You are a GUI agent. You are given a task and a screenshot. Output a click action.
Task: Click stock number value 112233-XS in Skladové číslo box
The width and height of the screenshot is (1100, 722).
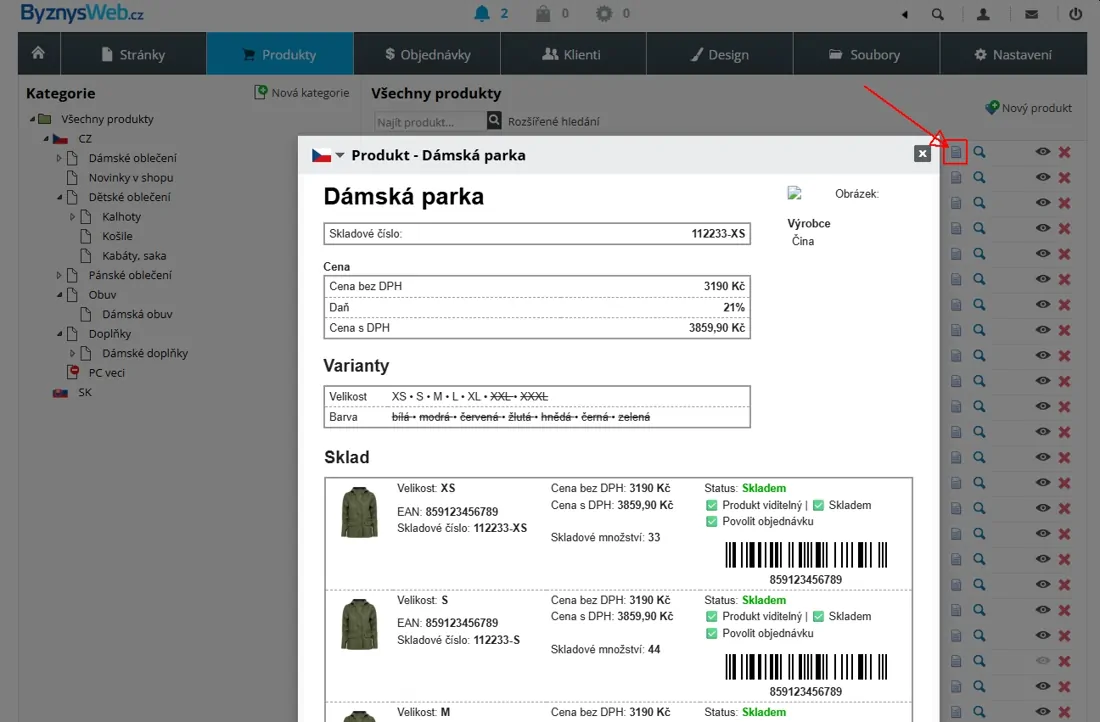coord(718,234)
